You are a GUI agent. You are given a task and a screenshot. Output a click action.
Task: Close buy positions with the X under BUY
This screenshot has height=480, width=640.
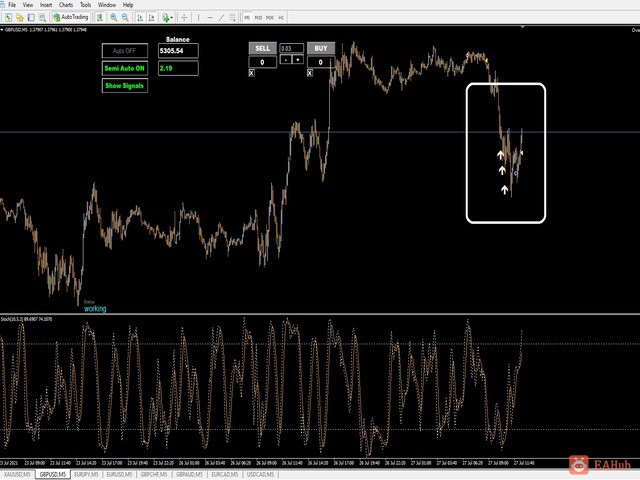click(x=310, y=73)
